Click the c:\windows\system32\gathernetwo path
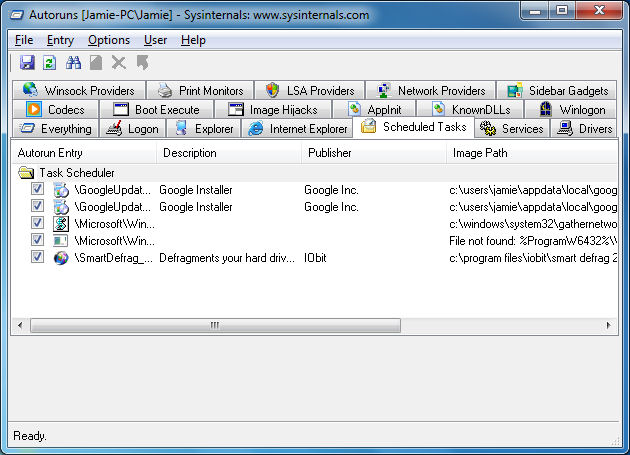 [x=533, y=224]
